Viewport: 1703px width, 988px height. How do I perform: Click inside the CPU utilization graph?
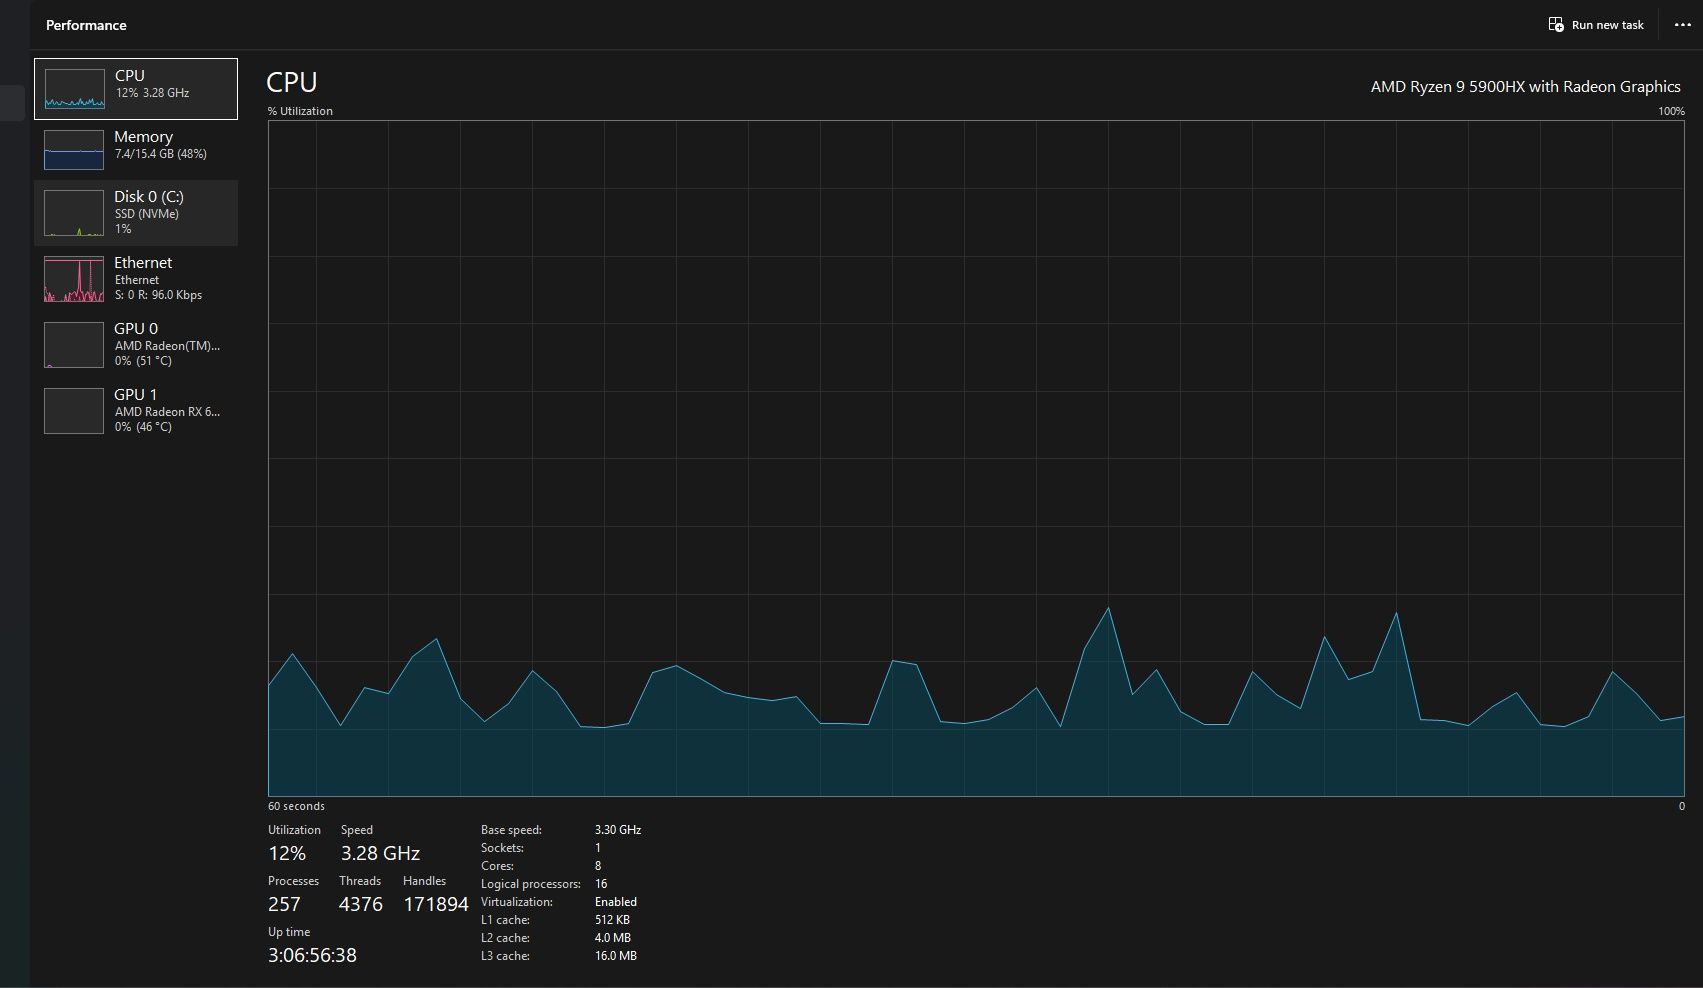(x=976, y=458)
